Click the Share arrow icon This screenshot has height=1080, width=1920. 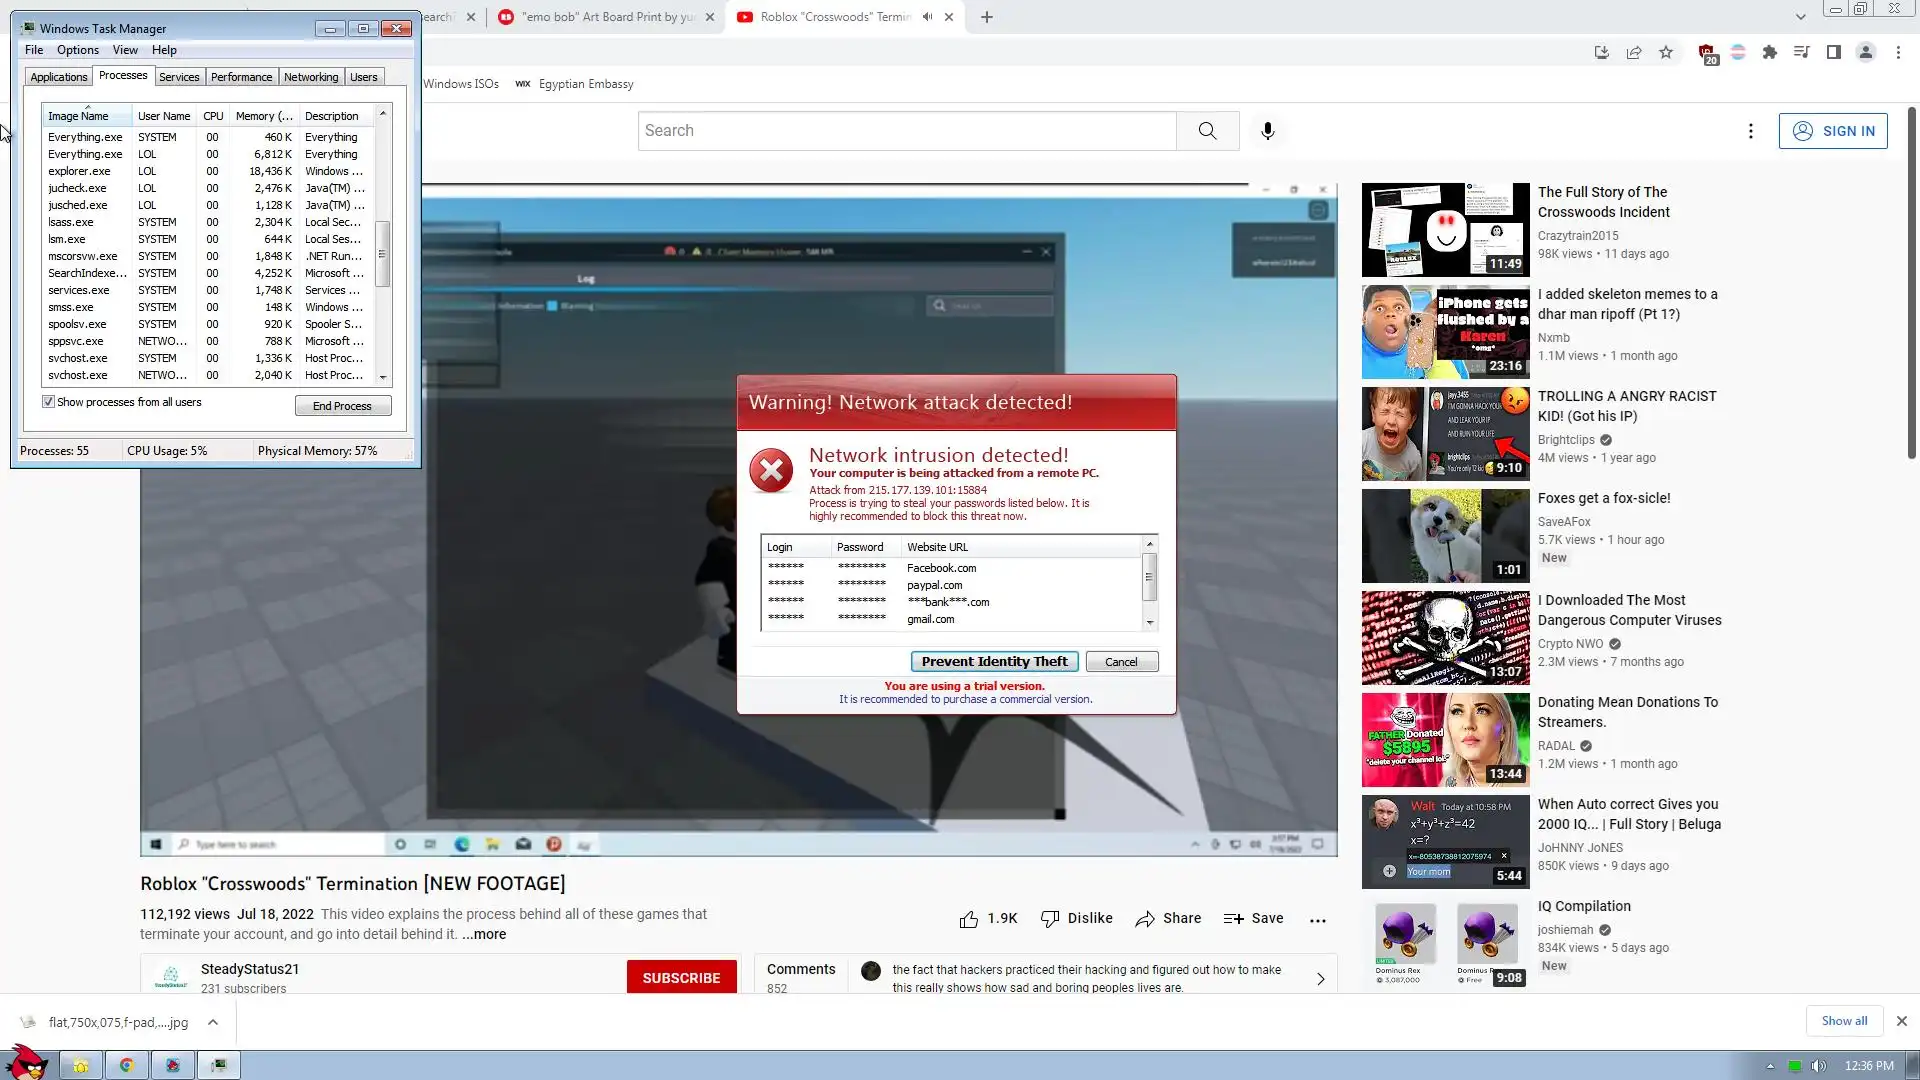(1145, 919)
